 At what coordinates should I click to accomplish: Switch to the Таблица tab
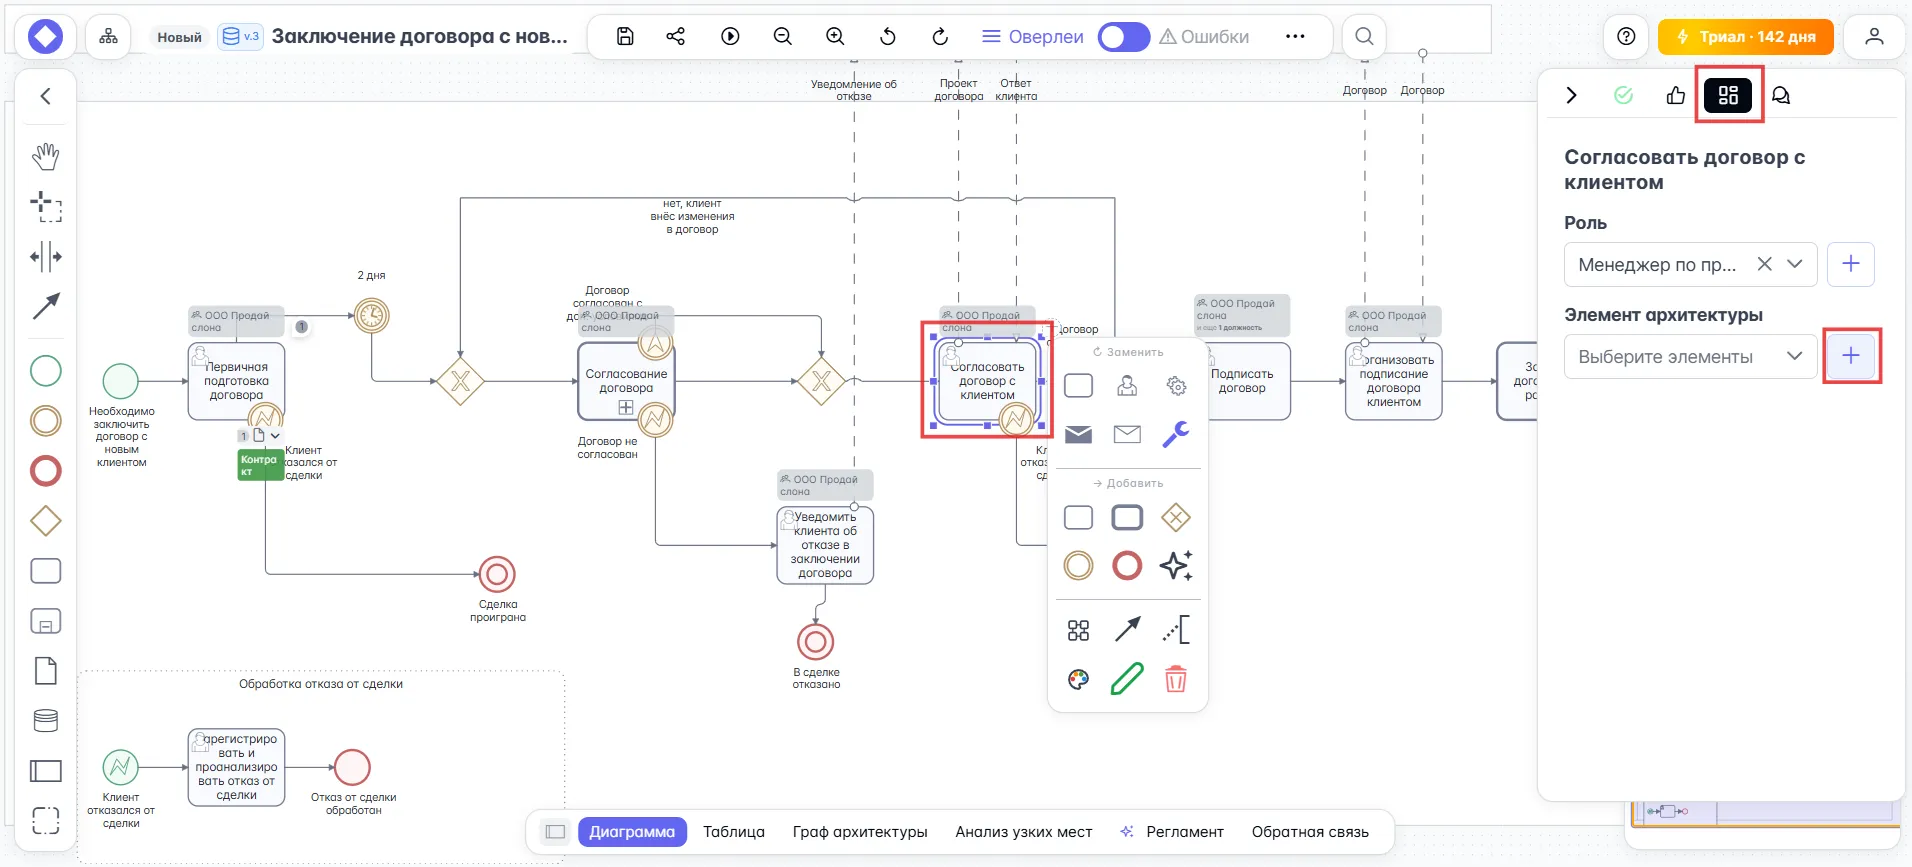coord(733,832)
